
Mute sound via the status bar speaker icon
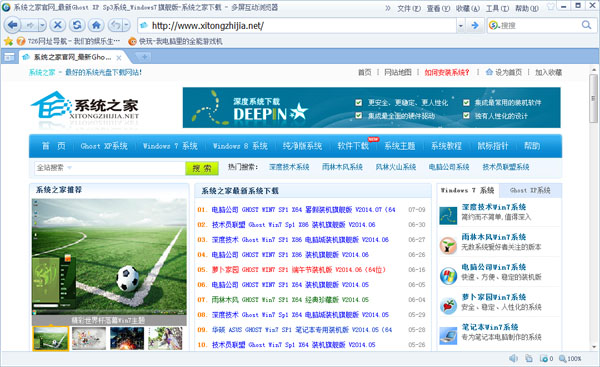click(513, 358)
